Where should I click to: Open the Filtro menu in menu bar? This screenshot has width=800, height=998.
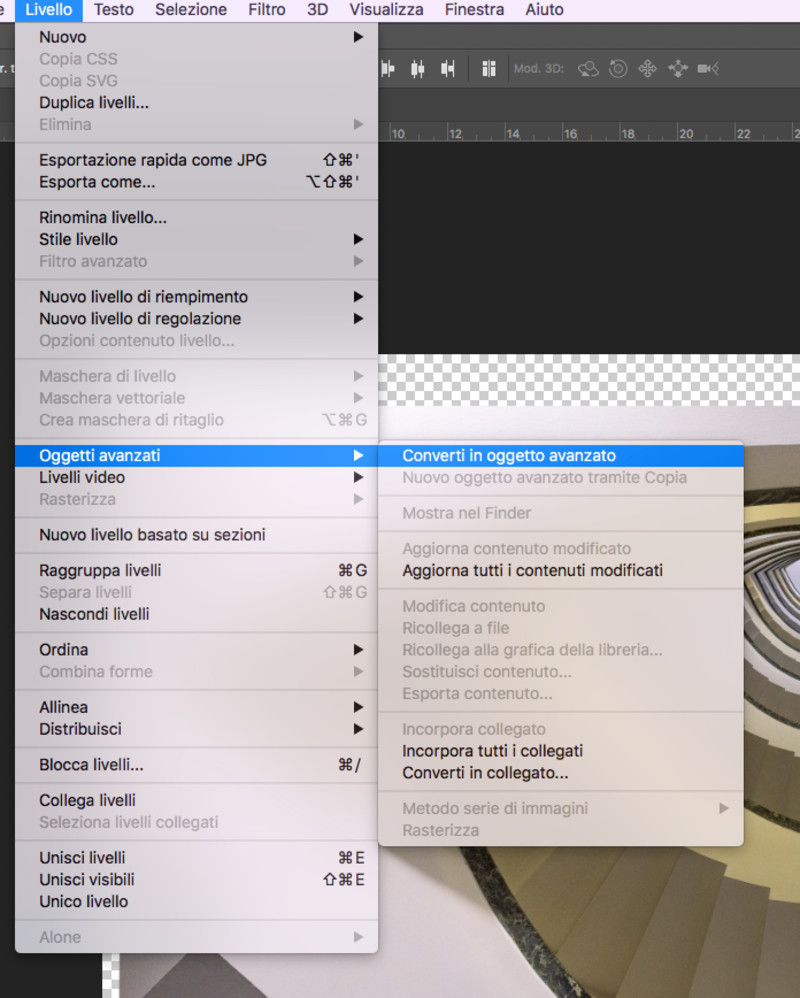(266, 10)
